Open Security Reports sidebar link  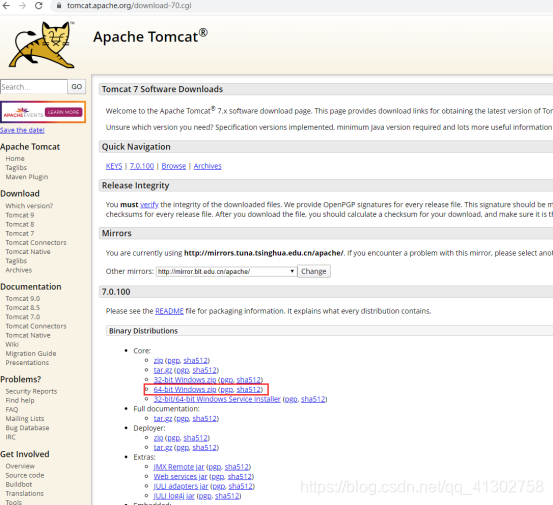pos(31,391)
